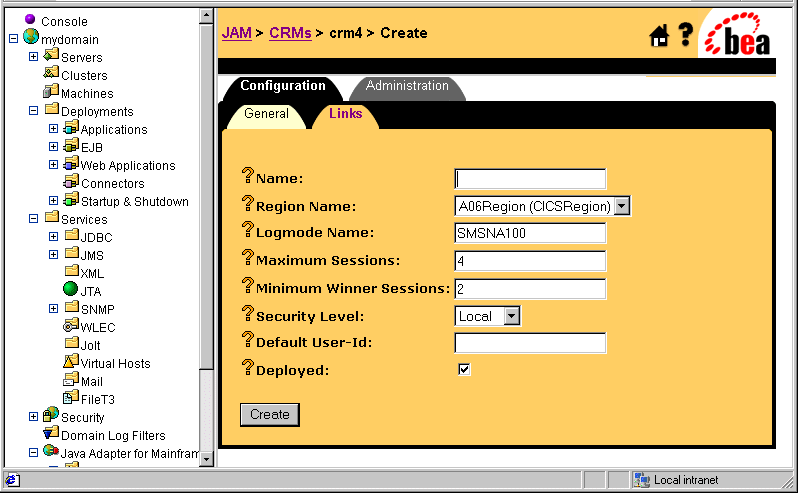Click the BEA logo
Screen dimensions: 798x493
pos(737,34)
